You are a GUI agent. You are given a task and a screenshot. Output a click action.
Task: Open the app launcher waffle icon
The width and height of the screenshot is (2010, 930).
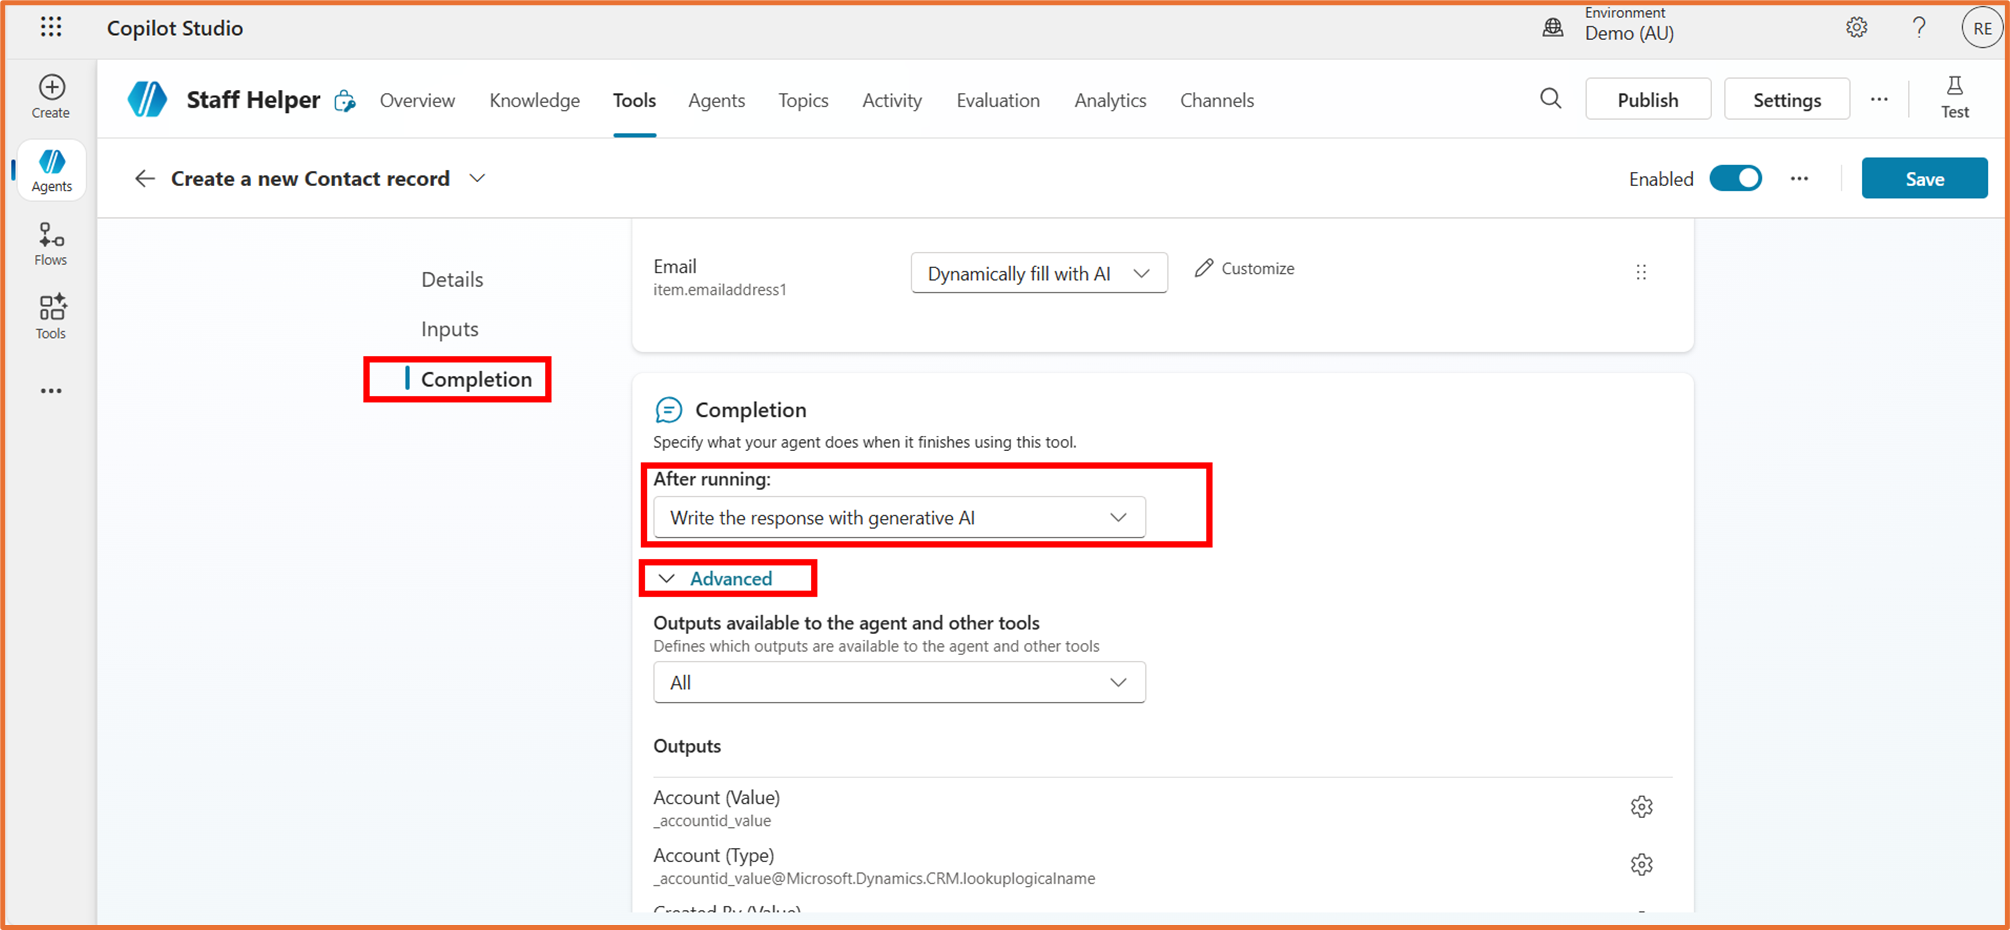coord(51,28)
